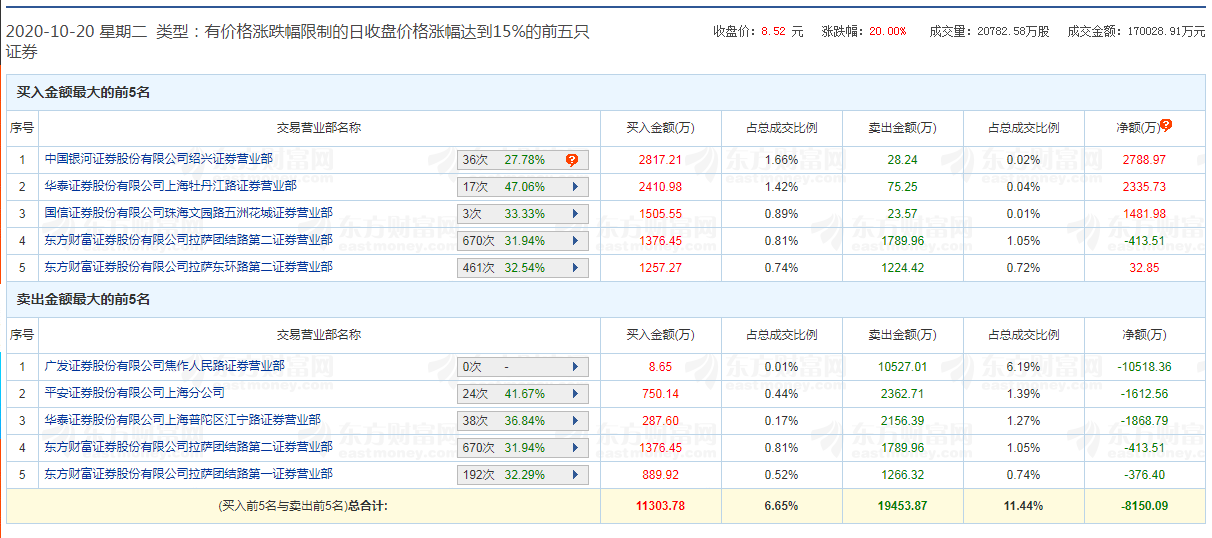Expand the 0次 arrow for 广发证券焦作人民路
Viewport: 1212px width, 538px height.
575,367
